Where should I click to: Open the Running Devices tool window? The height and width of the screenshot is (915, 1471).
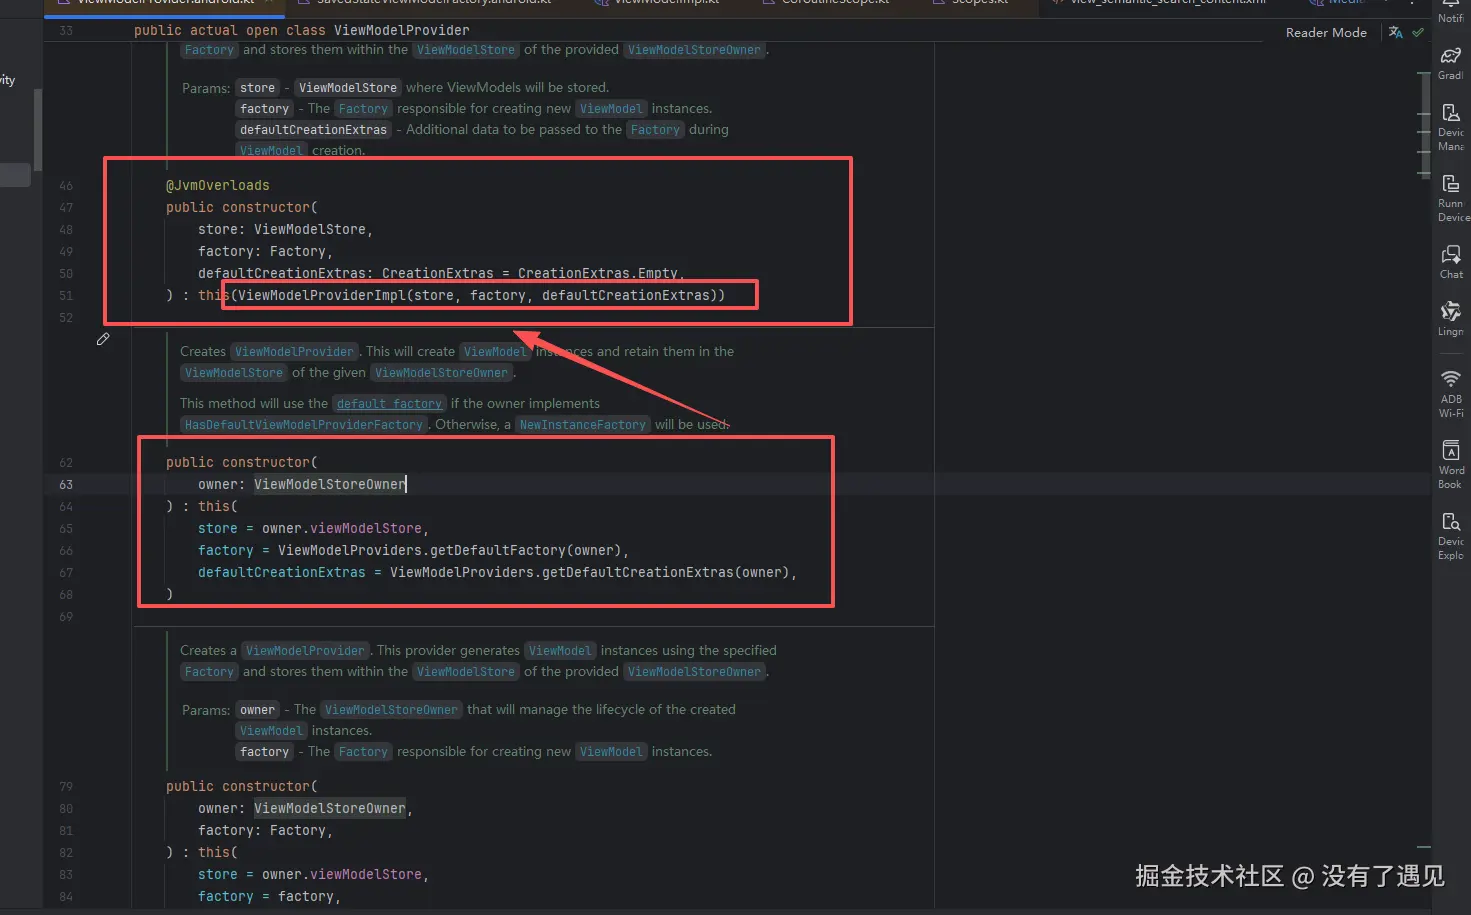1451,198
